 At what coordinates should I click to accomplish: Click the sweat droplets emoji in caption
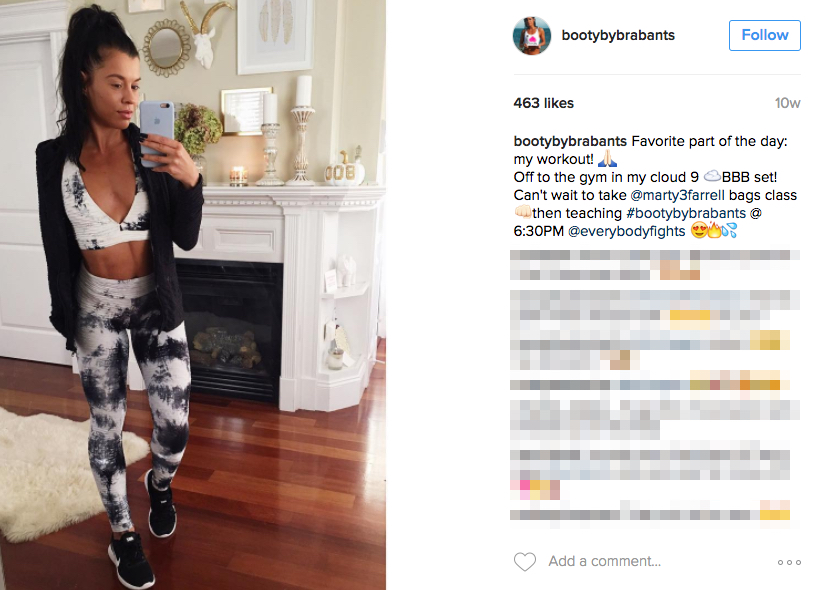pos(730,230)
